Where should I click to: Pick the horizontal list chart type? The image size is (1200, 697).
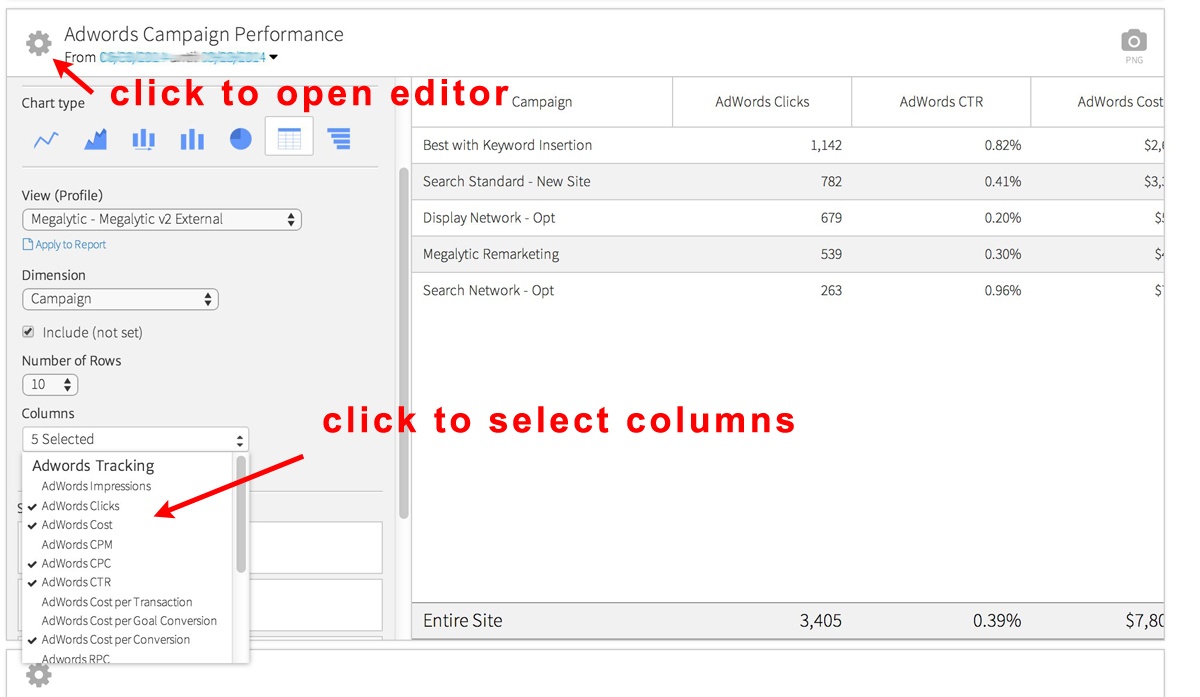click(x=339, y=139)
